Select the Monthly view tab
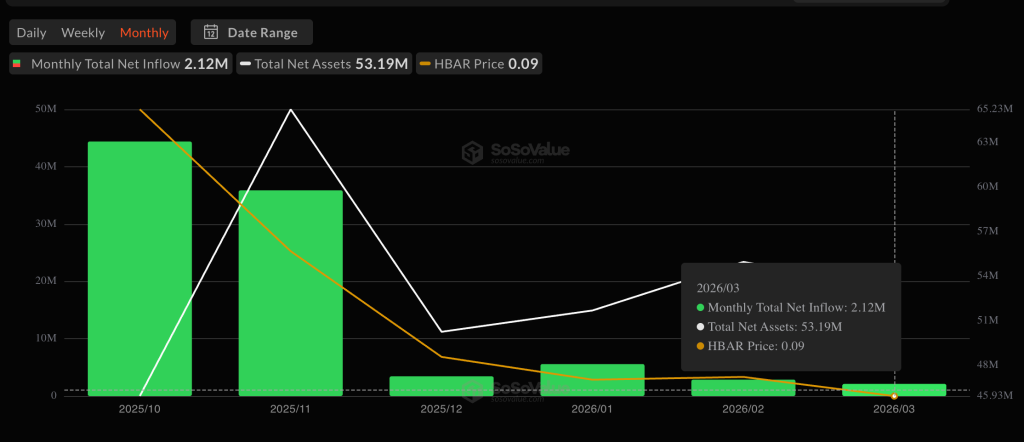This screenshot has height=442, width=1024. coord(144,32)
